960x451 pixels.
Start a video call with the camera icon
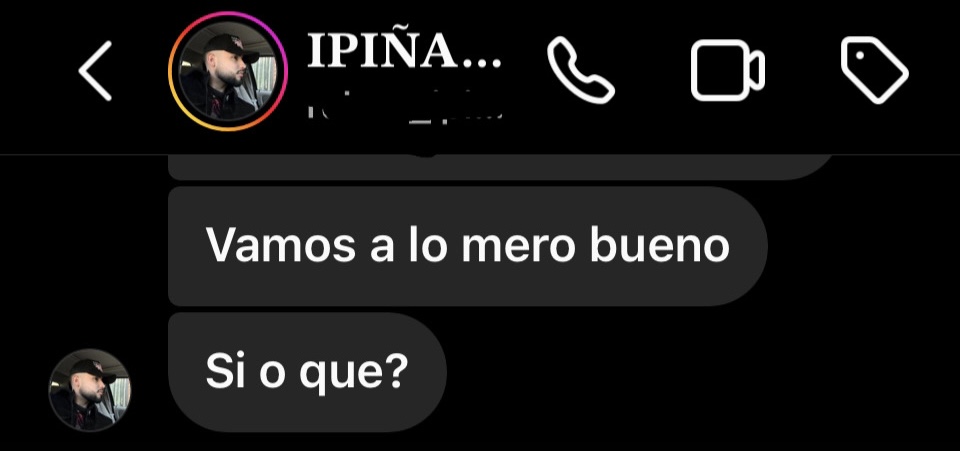727,70
